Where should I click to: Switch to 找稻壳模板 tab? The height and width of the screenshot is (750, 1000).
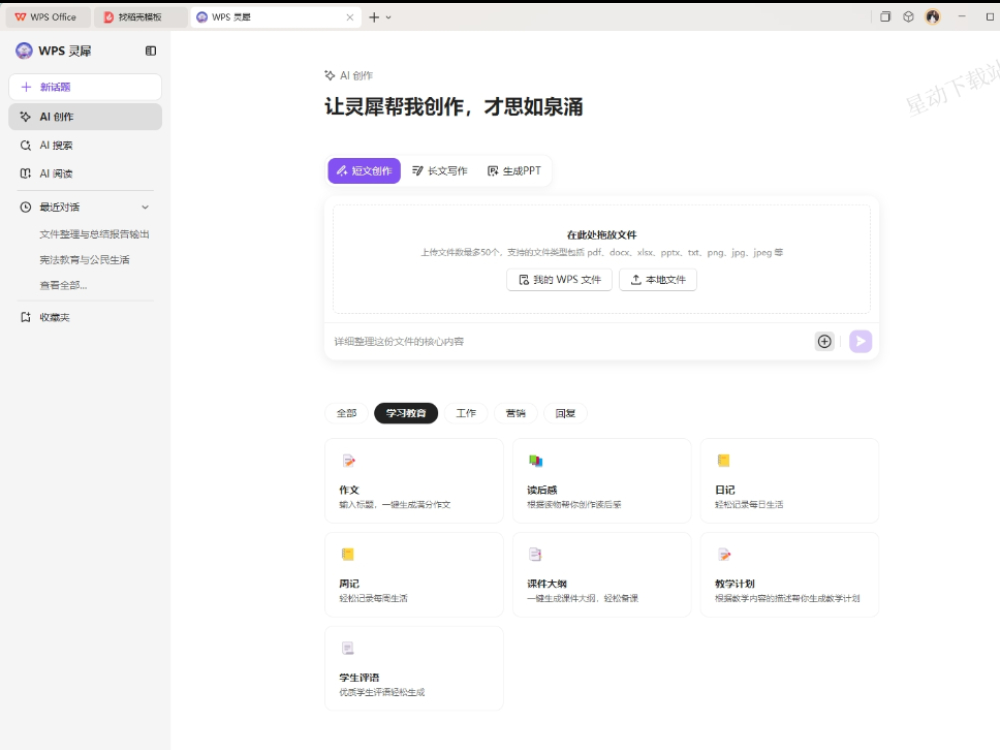[140, 17]
